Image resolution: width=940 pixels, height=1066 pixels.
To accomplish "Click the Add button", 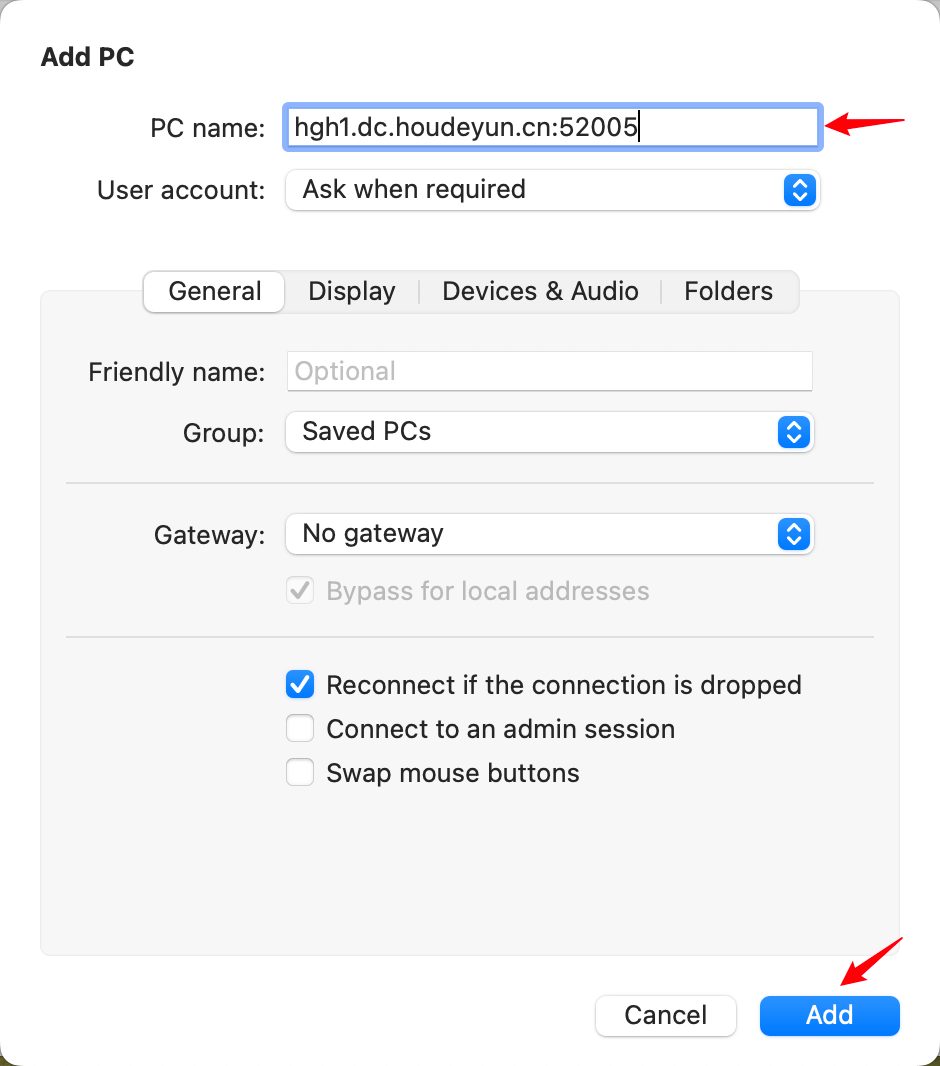I will click(x=830, y=1015).
